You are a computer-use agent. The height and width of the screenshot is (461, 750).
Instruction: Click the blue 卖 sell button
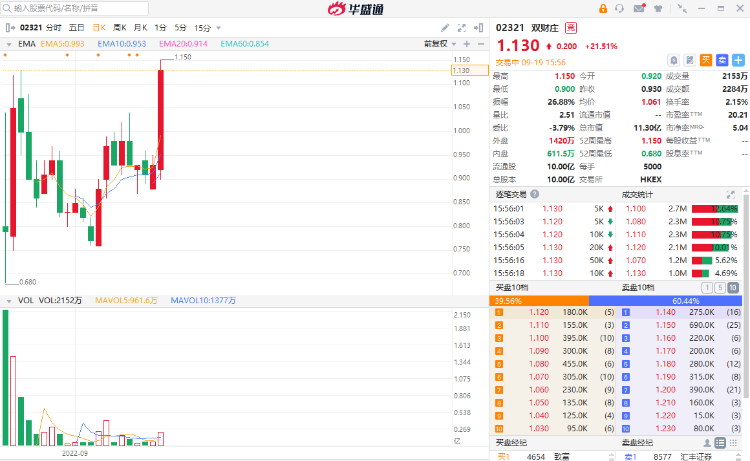coord(722,60)
